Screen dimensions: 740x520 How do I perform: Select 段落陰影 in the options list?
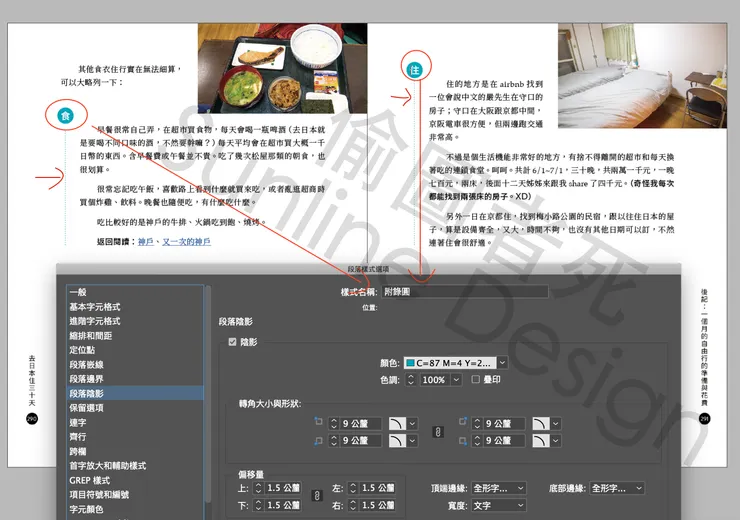[x=135, y=394]
